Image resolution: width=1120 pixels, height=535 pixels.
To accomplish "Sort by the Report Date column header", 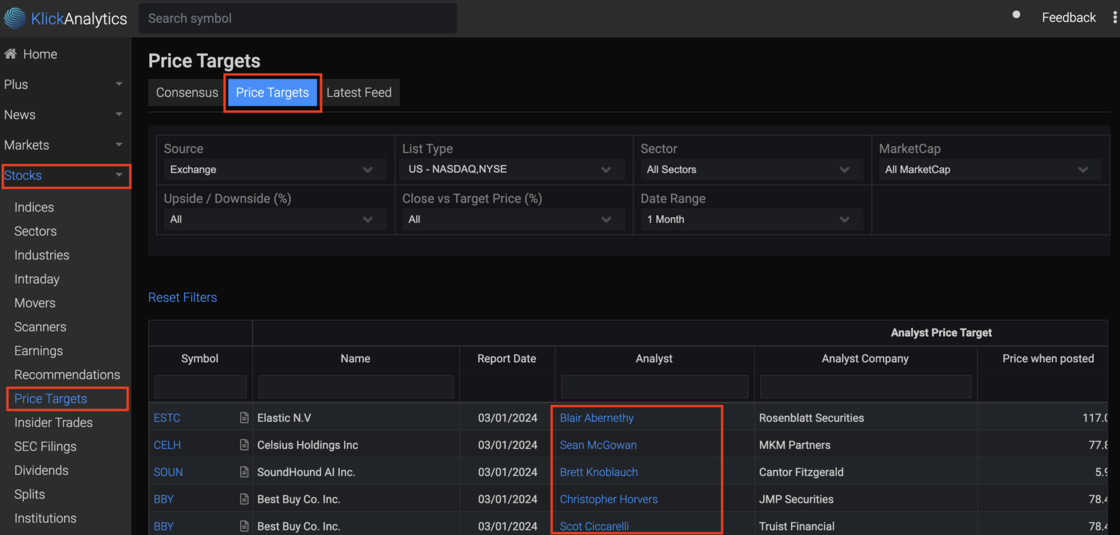I will [x=506, y=359].
